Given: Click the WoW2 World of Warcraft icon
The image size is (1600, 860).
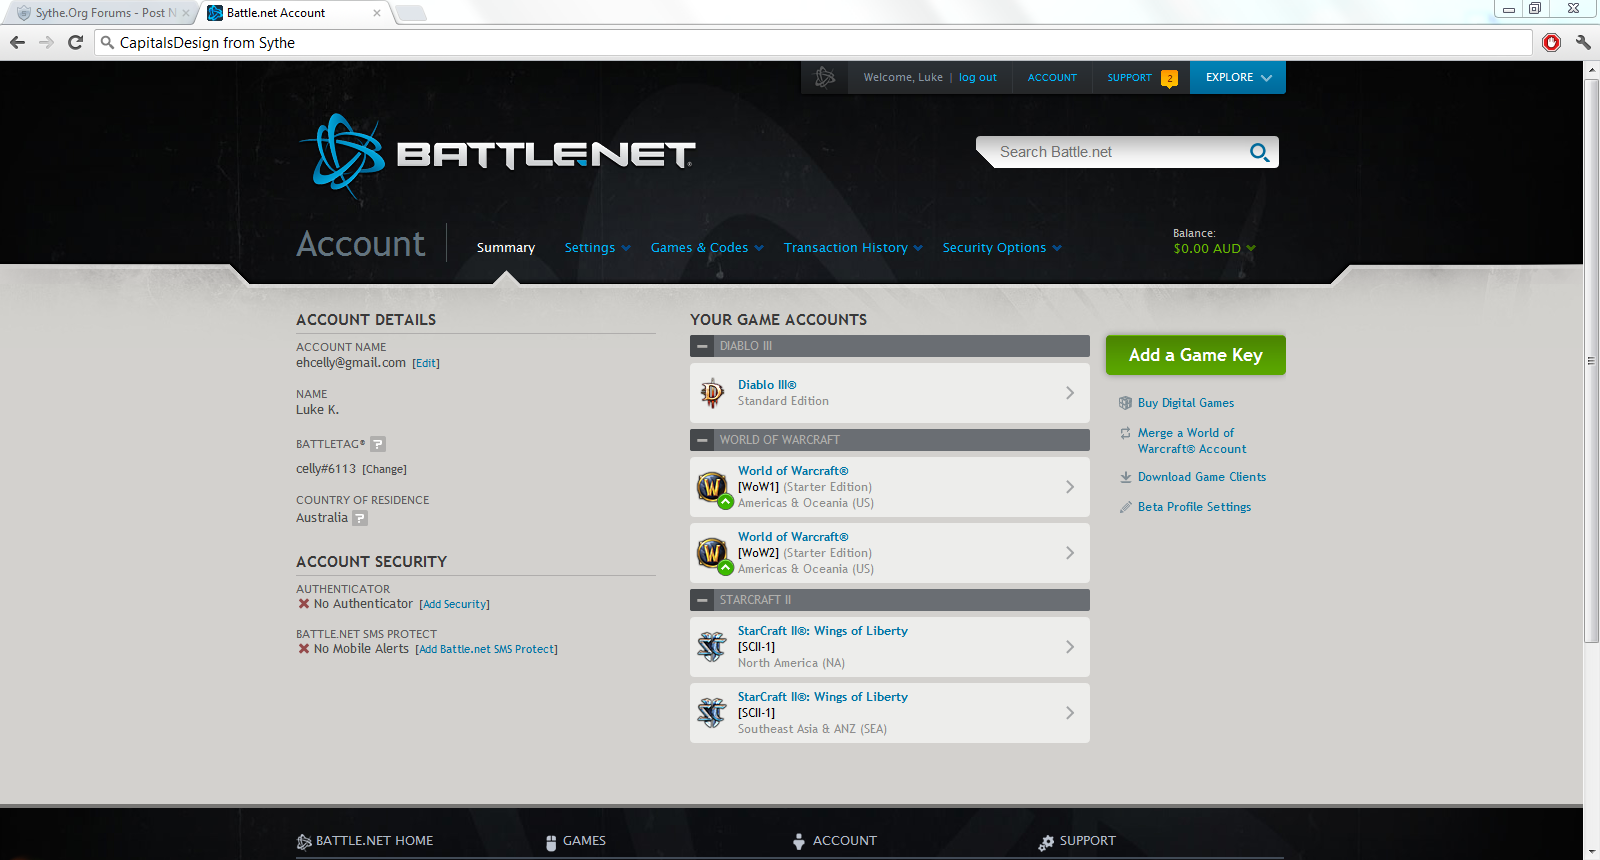Looking at the screenshot, I should pyautogui.click(x=712, y=553).
